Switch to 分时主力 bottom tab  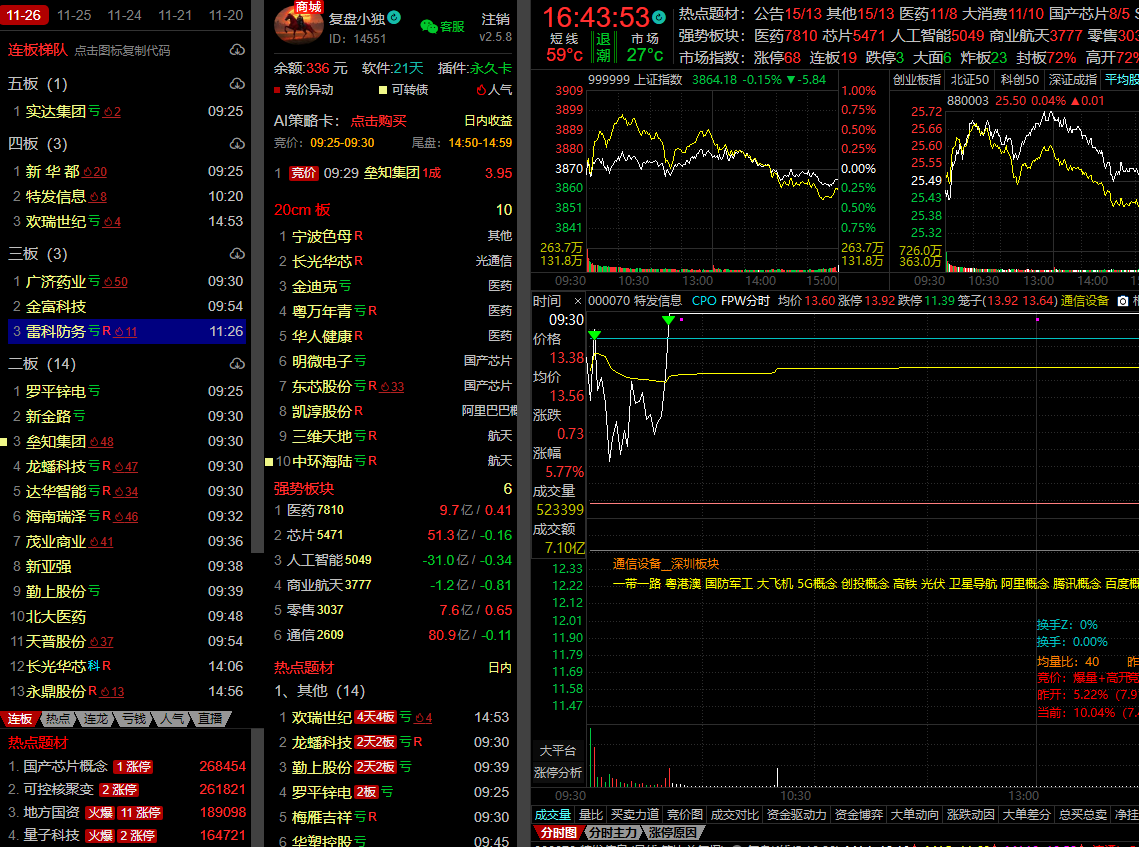click(612, 832)
